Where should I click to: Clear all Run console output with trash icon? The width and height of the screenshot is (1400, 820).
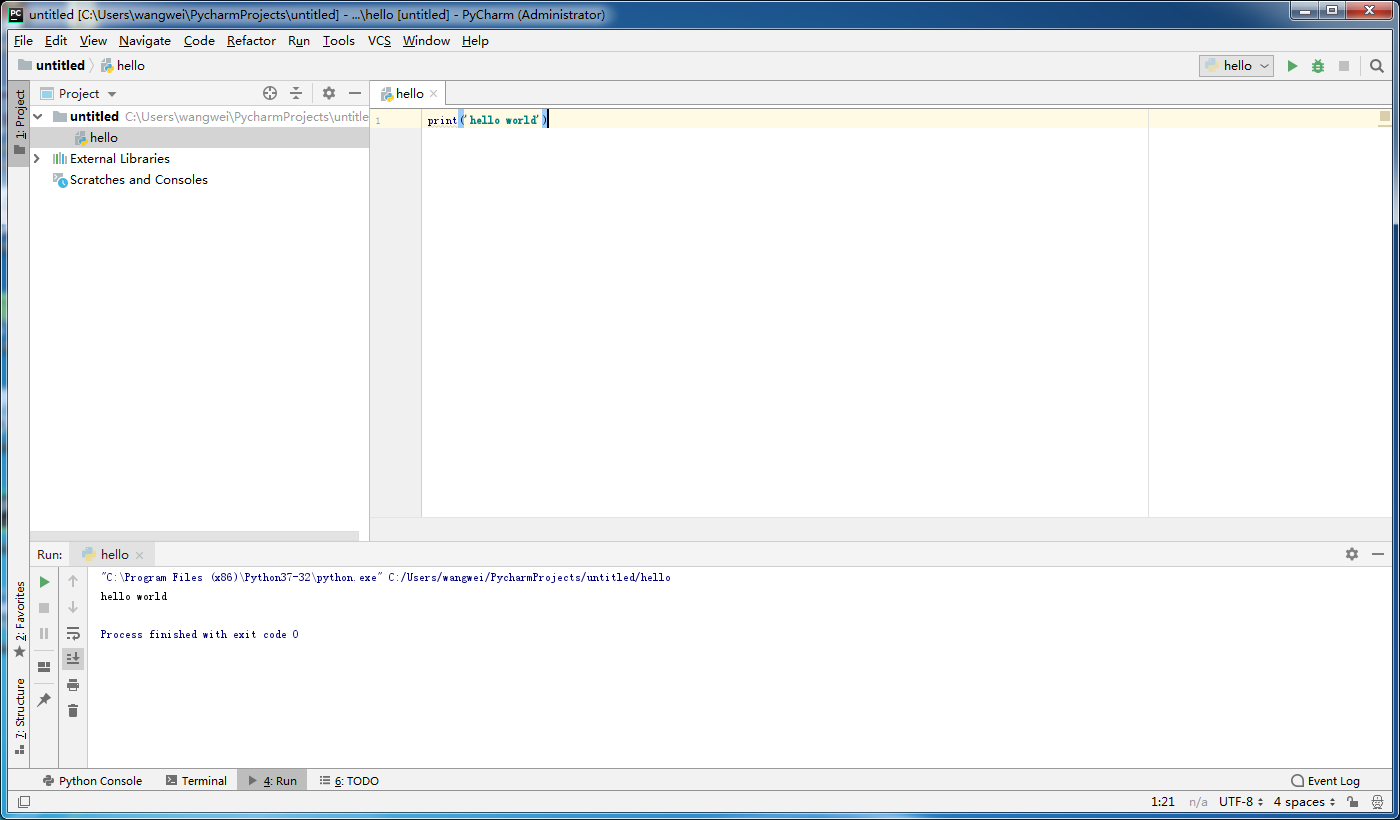pos(73,711)
